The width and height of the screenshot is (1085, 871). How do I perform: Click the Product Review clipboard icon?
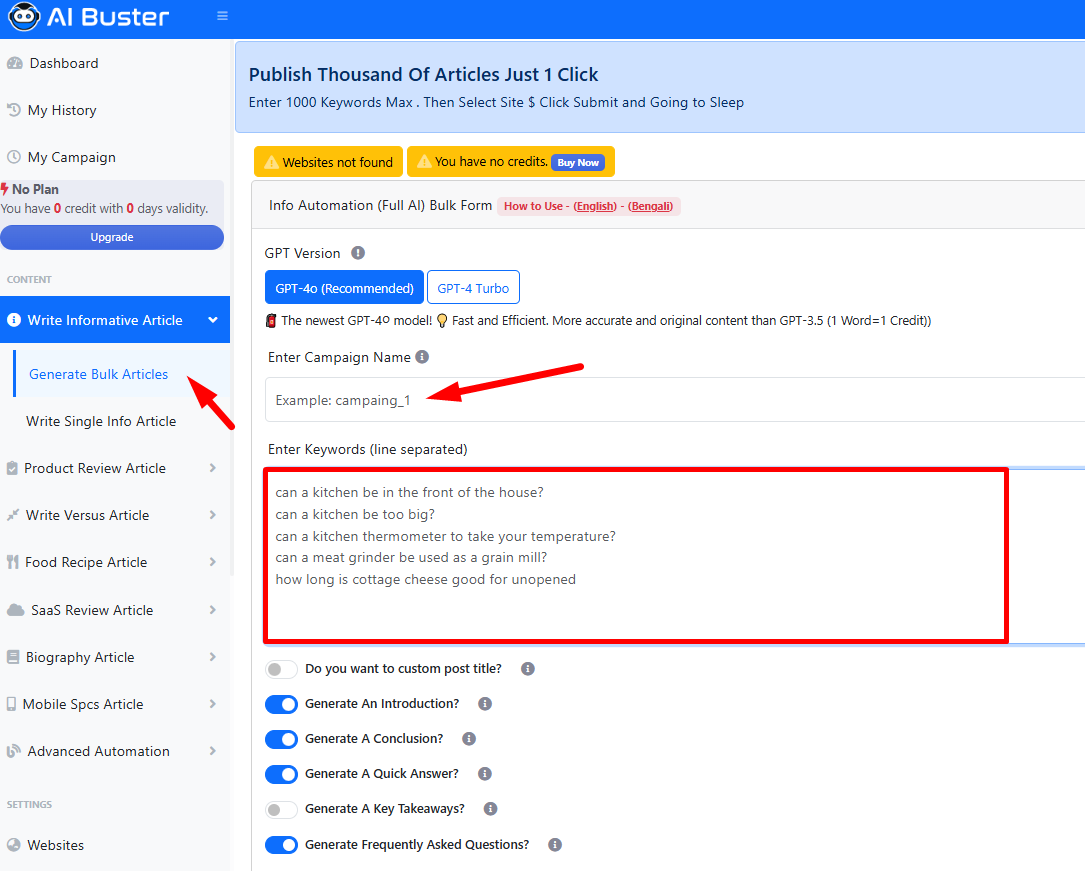click(x=12, y=468)
